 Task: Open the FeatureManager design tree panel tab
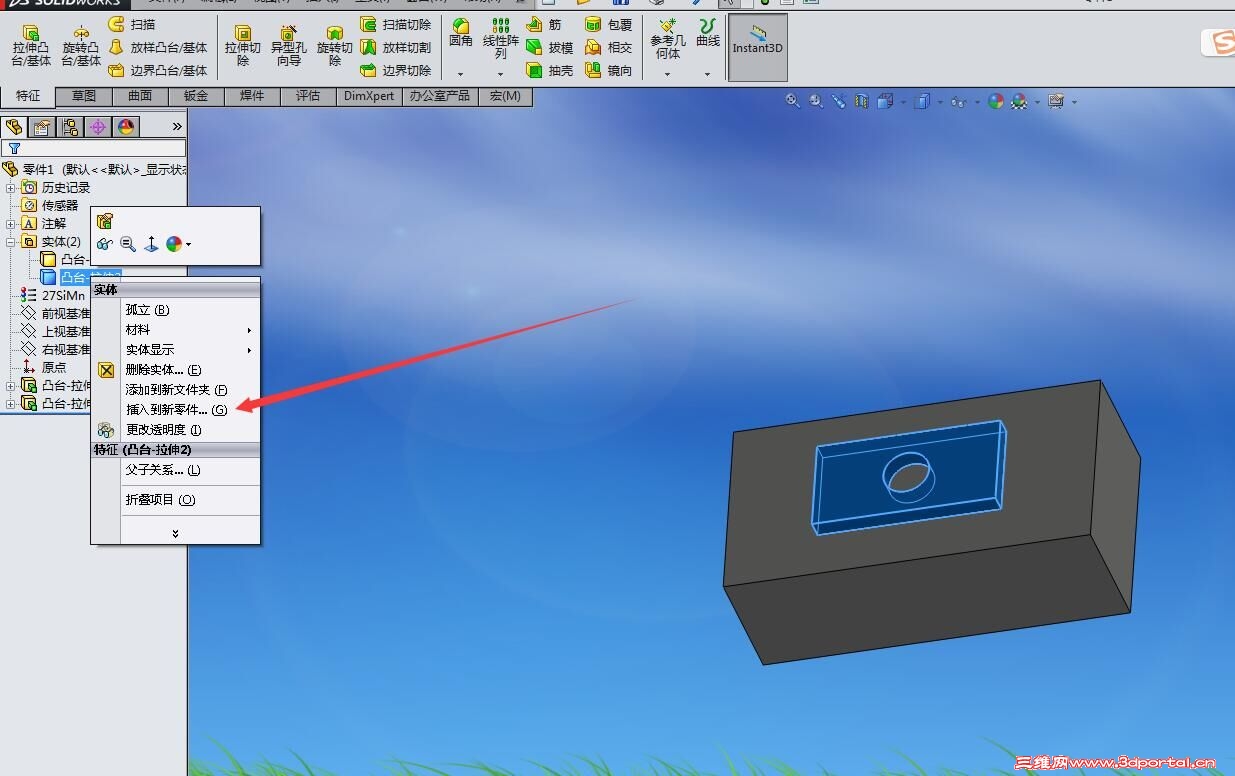click(14, 127)
